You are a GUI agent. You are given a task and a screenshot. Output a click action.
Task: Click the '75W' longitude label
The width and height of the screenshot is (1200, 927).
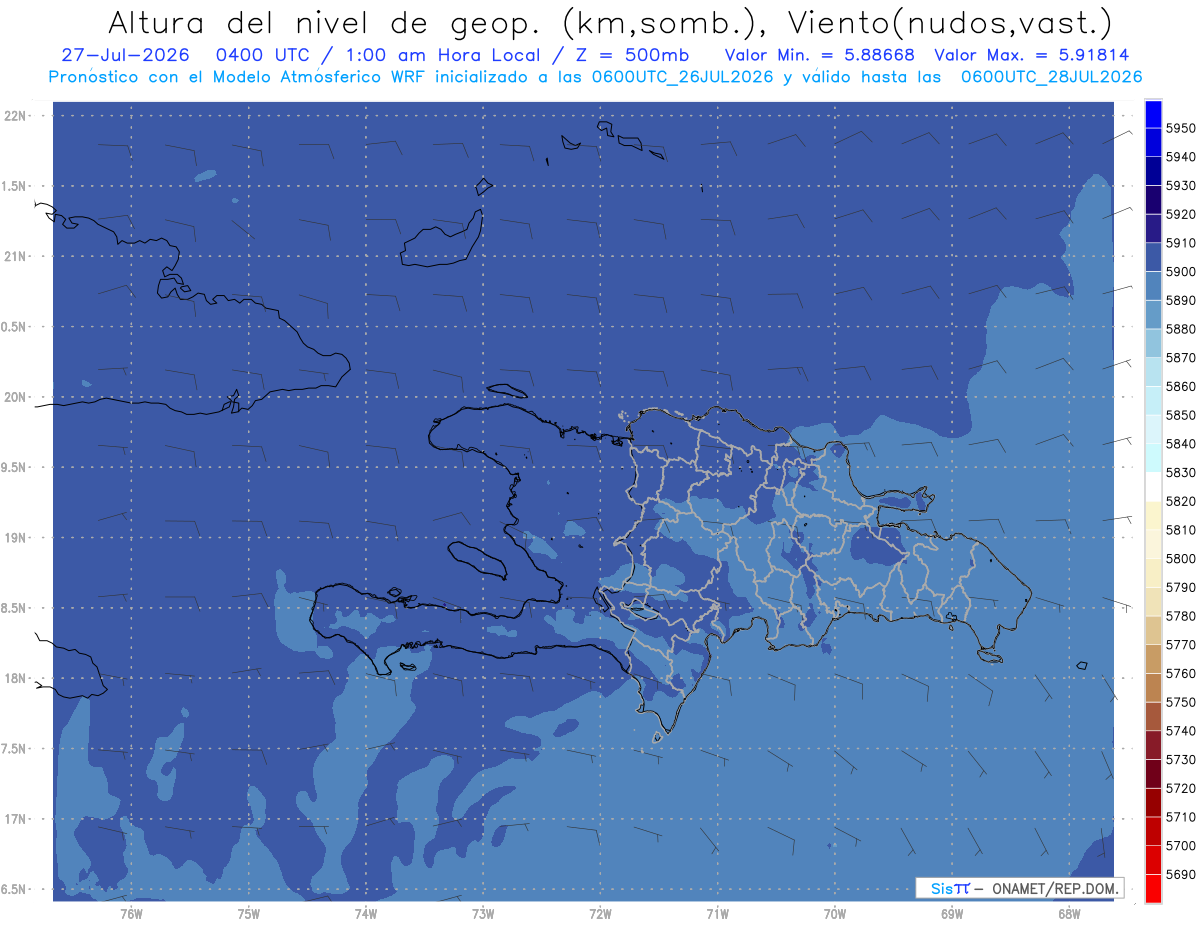(x=249, y=913)
